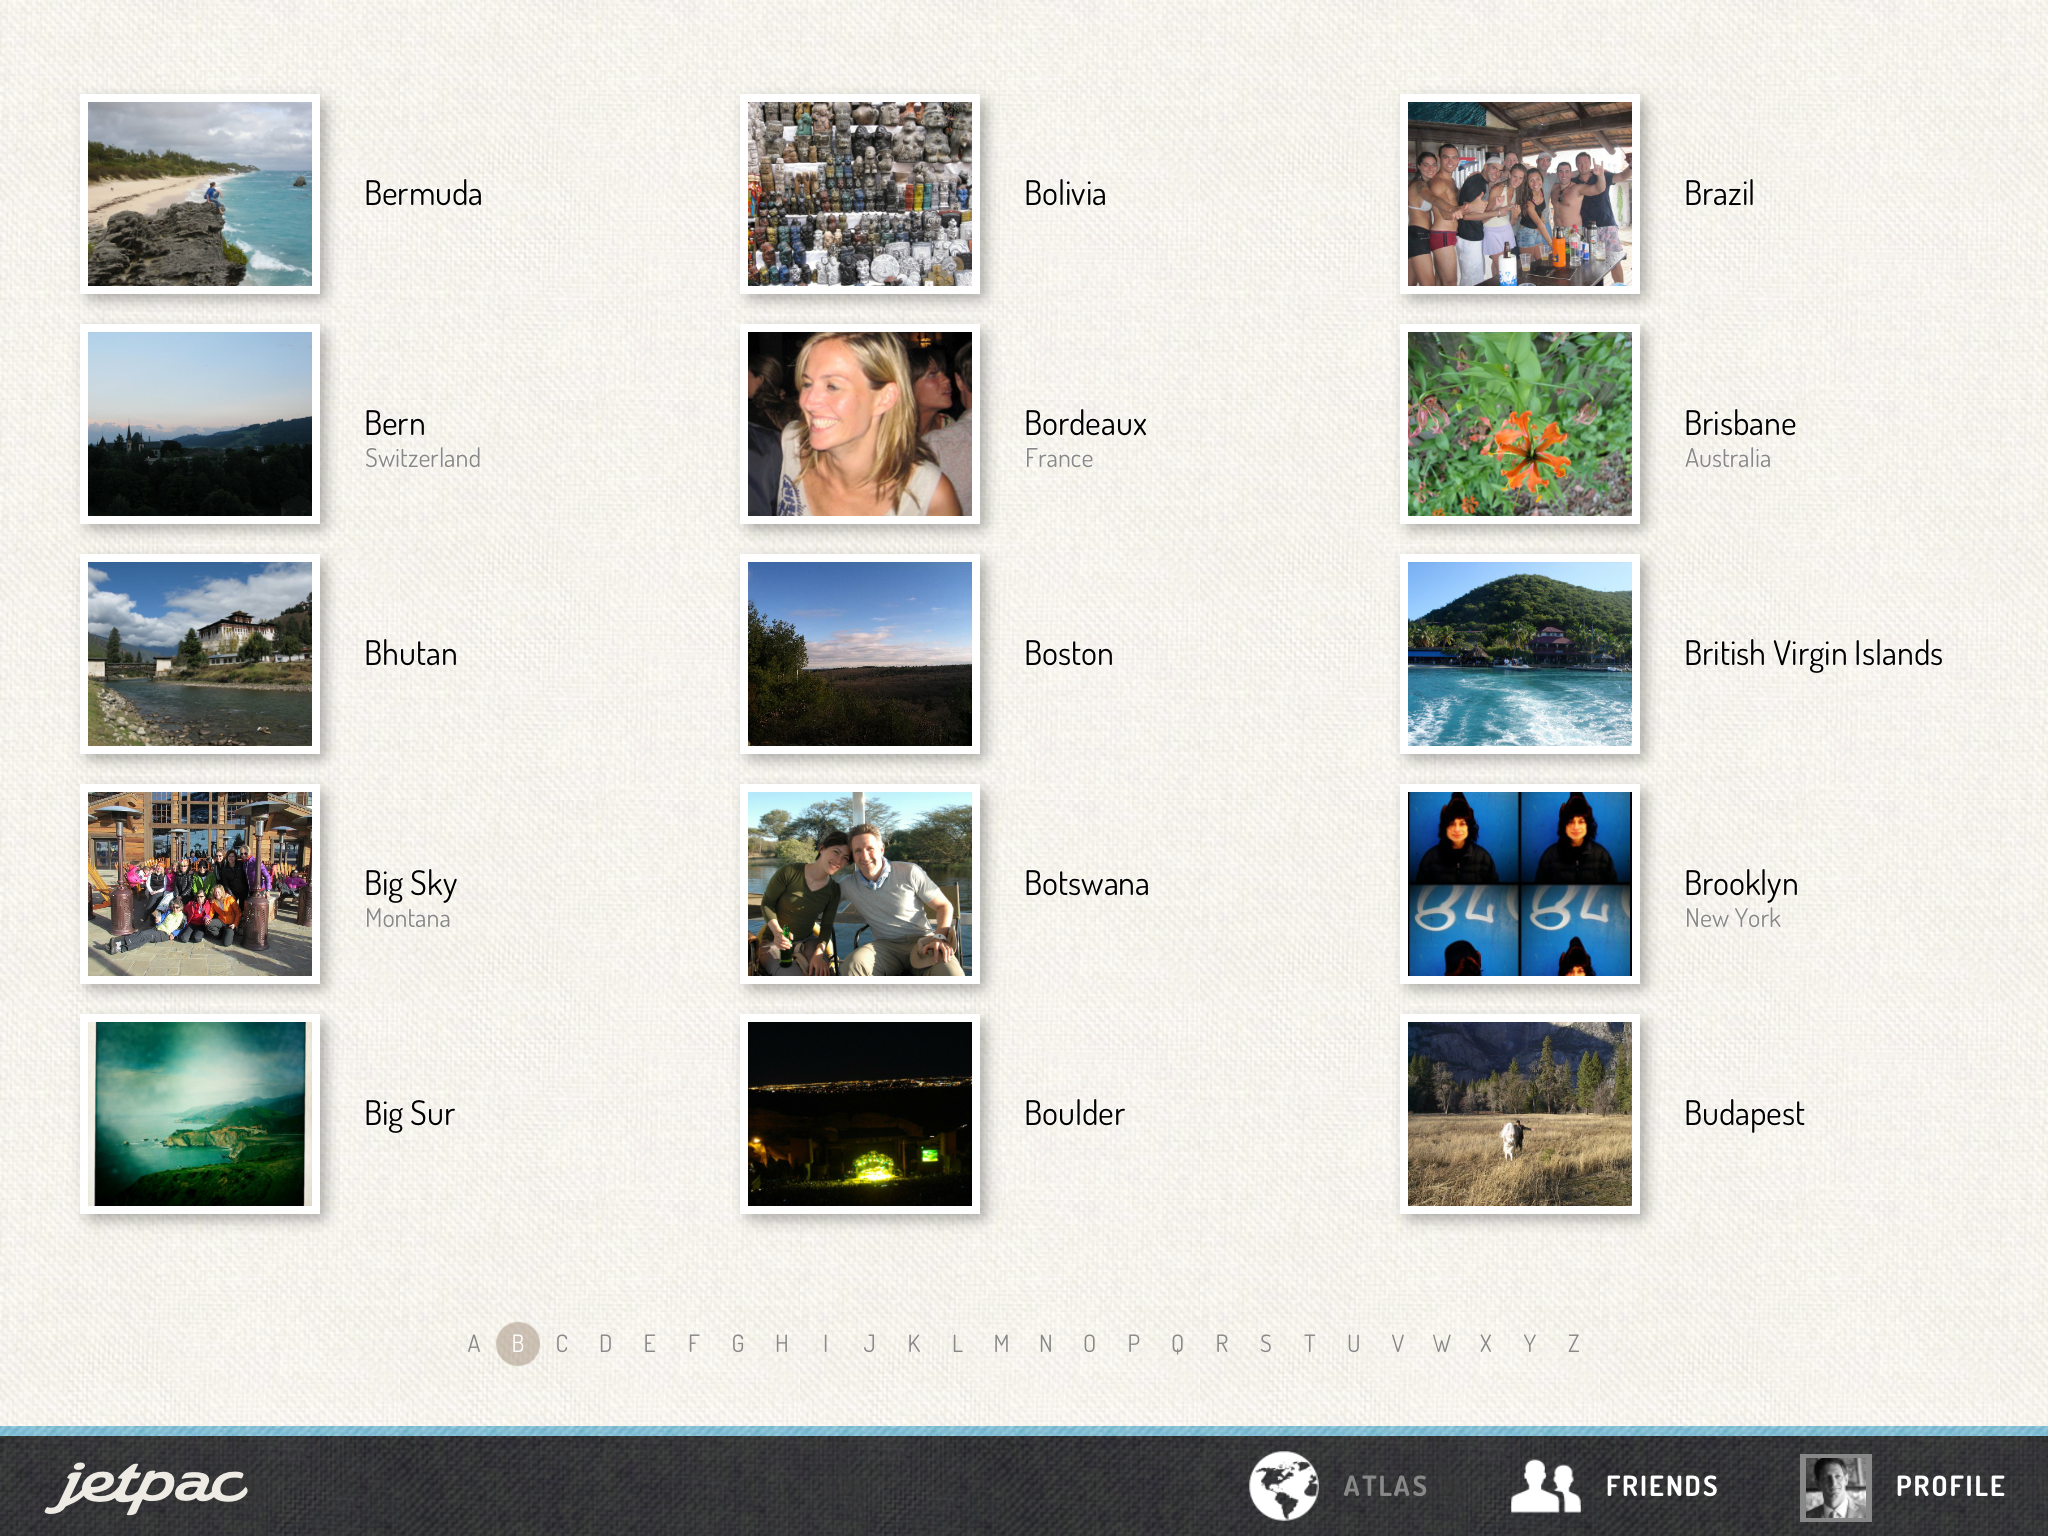Open Brooklyn photo booth thumbnail
The height and width of the screenshot is (1536, 2048).
click(x=1519, y=884)
